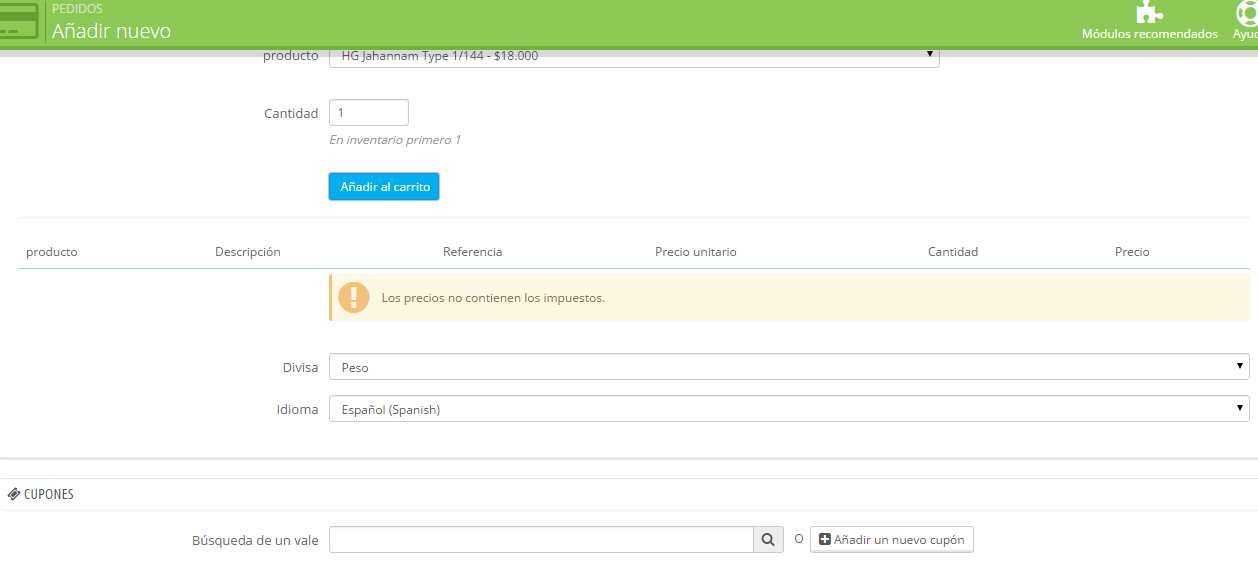The image size is (1258, 562).
Task: Click the Referencia column header
Action: [473, 252]
